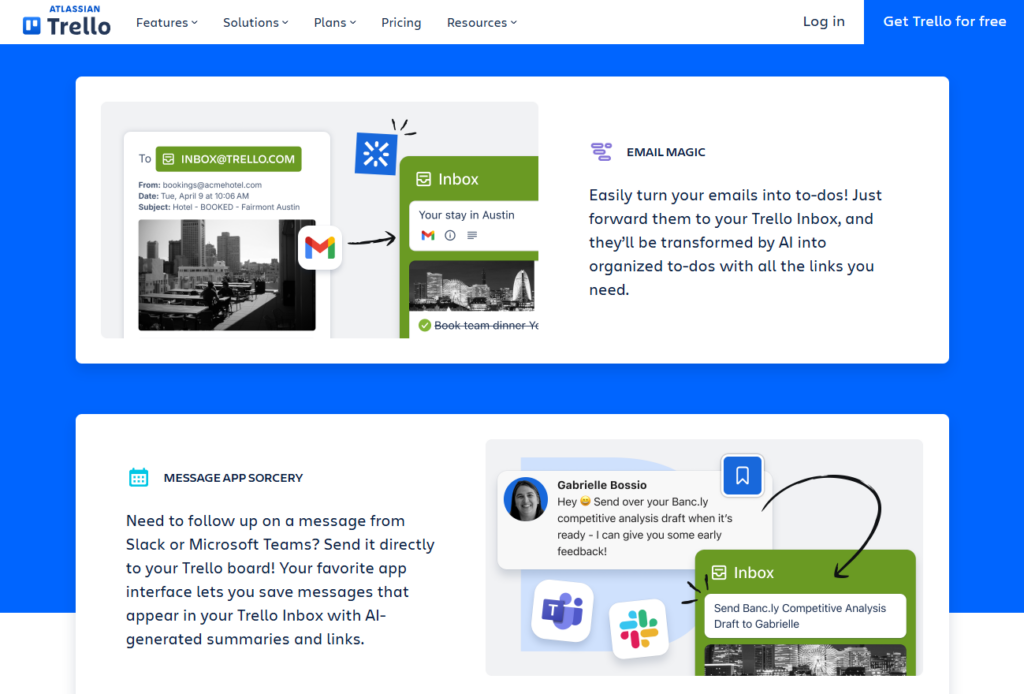The image size is (1024, 694).
Task: Click small Gmail icon on Austin card
Action: point(428,235)
